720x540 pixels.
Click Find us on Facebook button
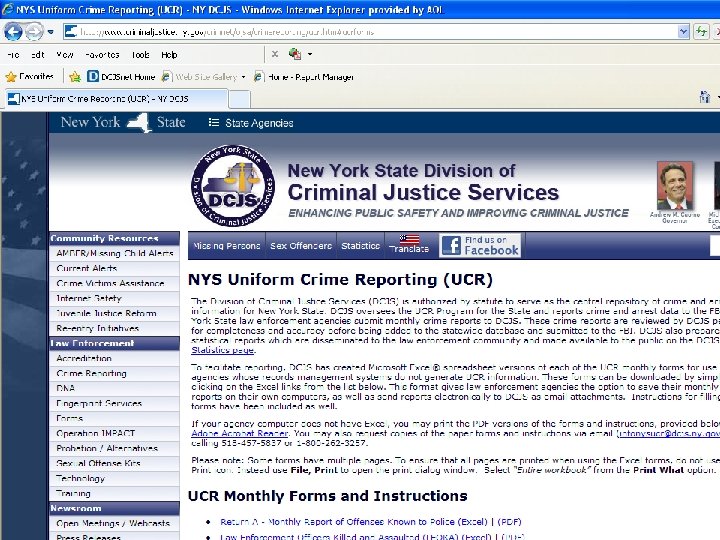pyautogui.click(x=480, y=246)
